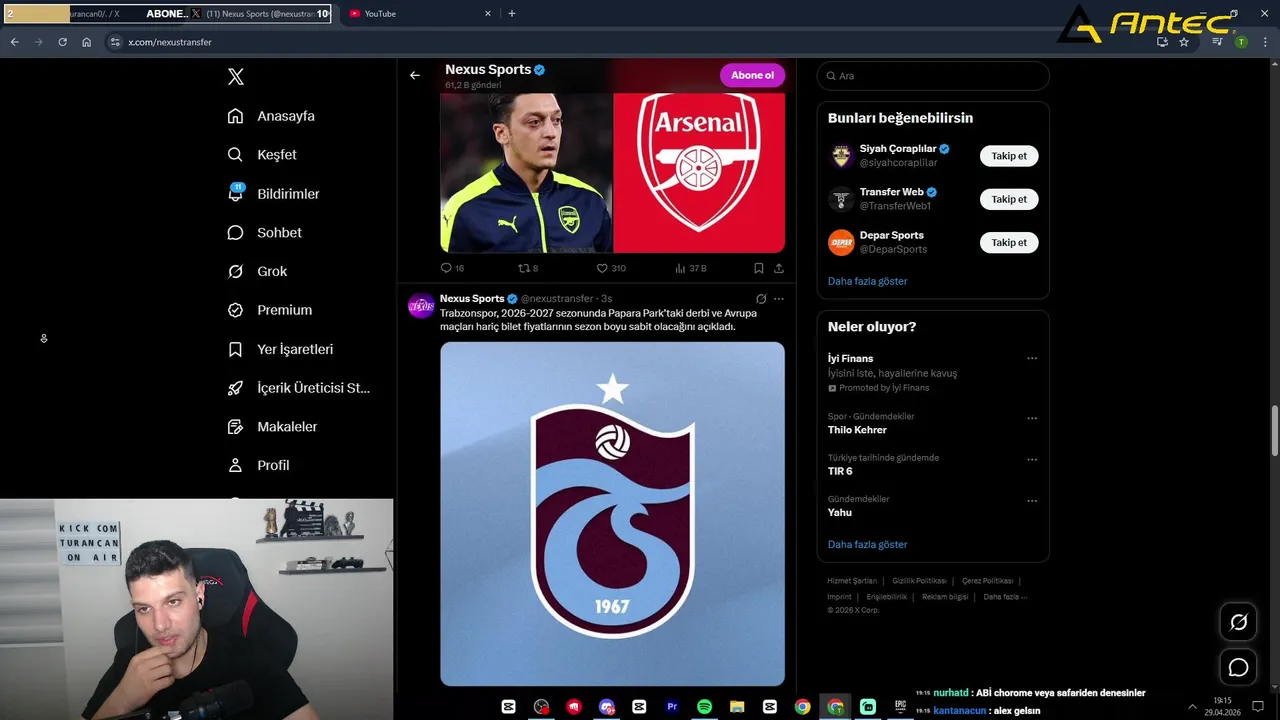Expand Daha fazla footer options
Image resolution: width=1280 pixels, height=720 pixels.
(x=1005, y=597)
